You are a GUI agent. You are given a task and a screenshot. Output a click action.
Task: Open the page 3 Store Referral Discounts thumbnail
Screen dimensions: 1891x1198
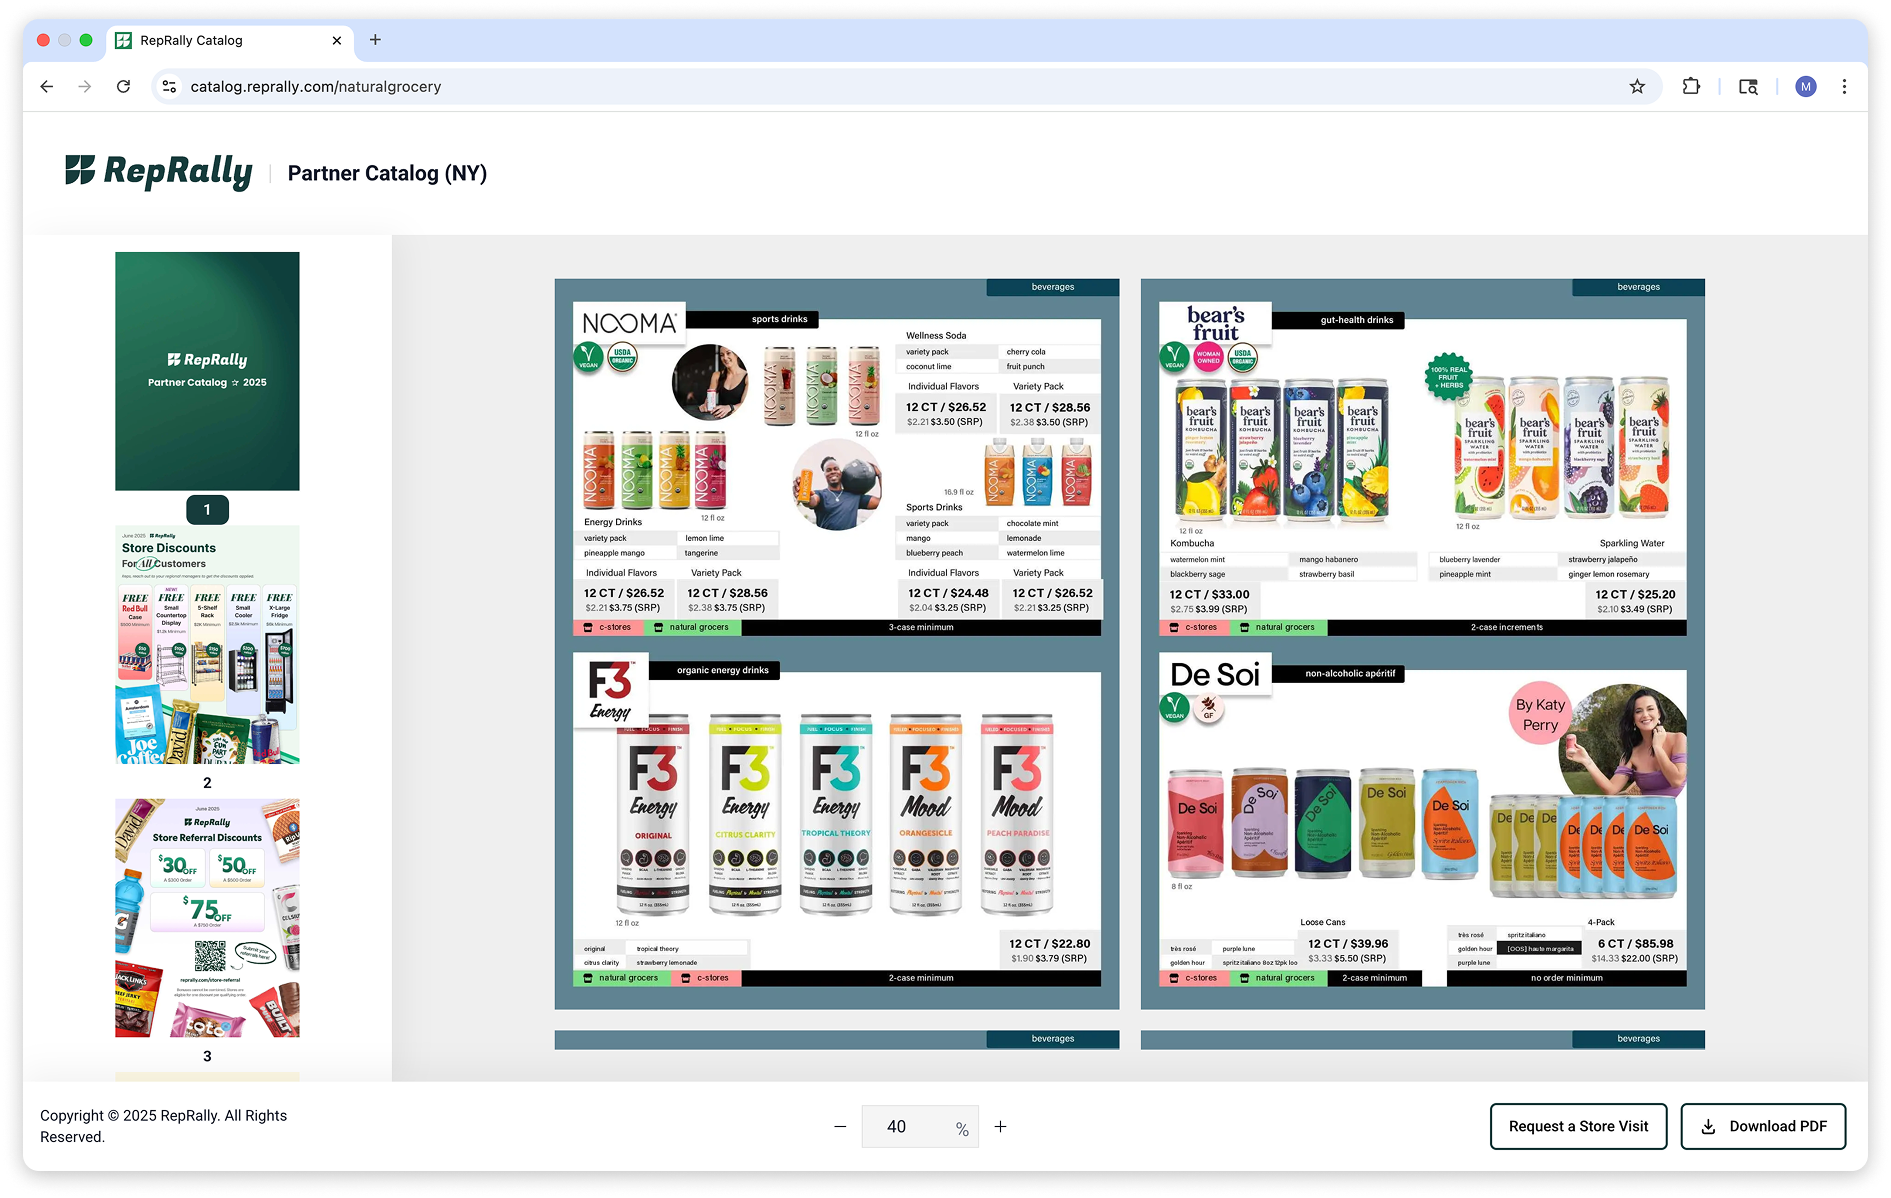click(207, 918)
